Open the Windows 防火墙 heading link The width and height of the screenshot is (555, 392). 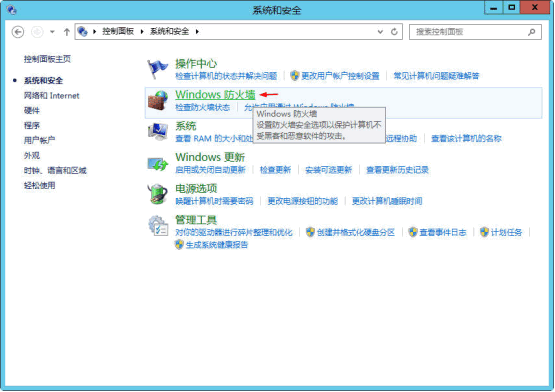(x=215, y=95)
